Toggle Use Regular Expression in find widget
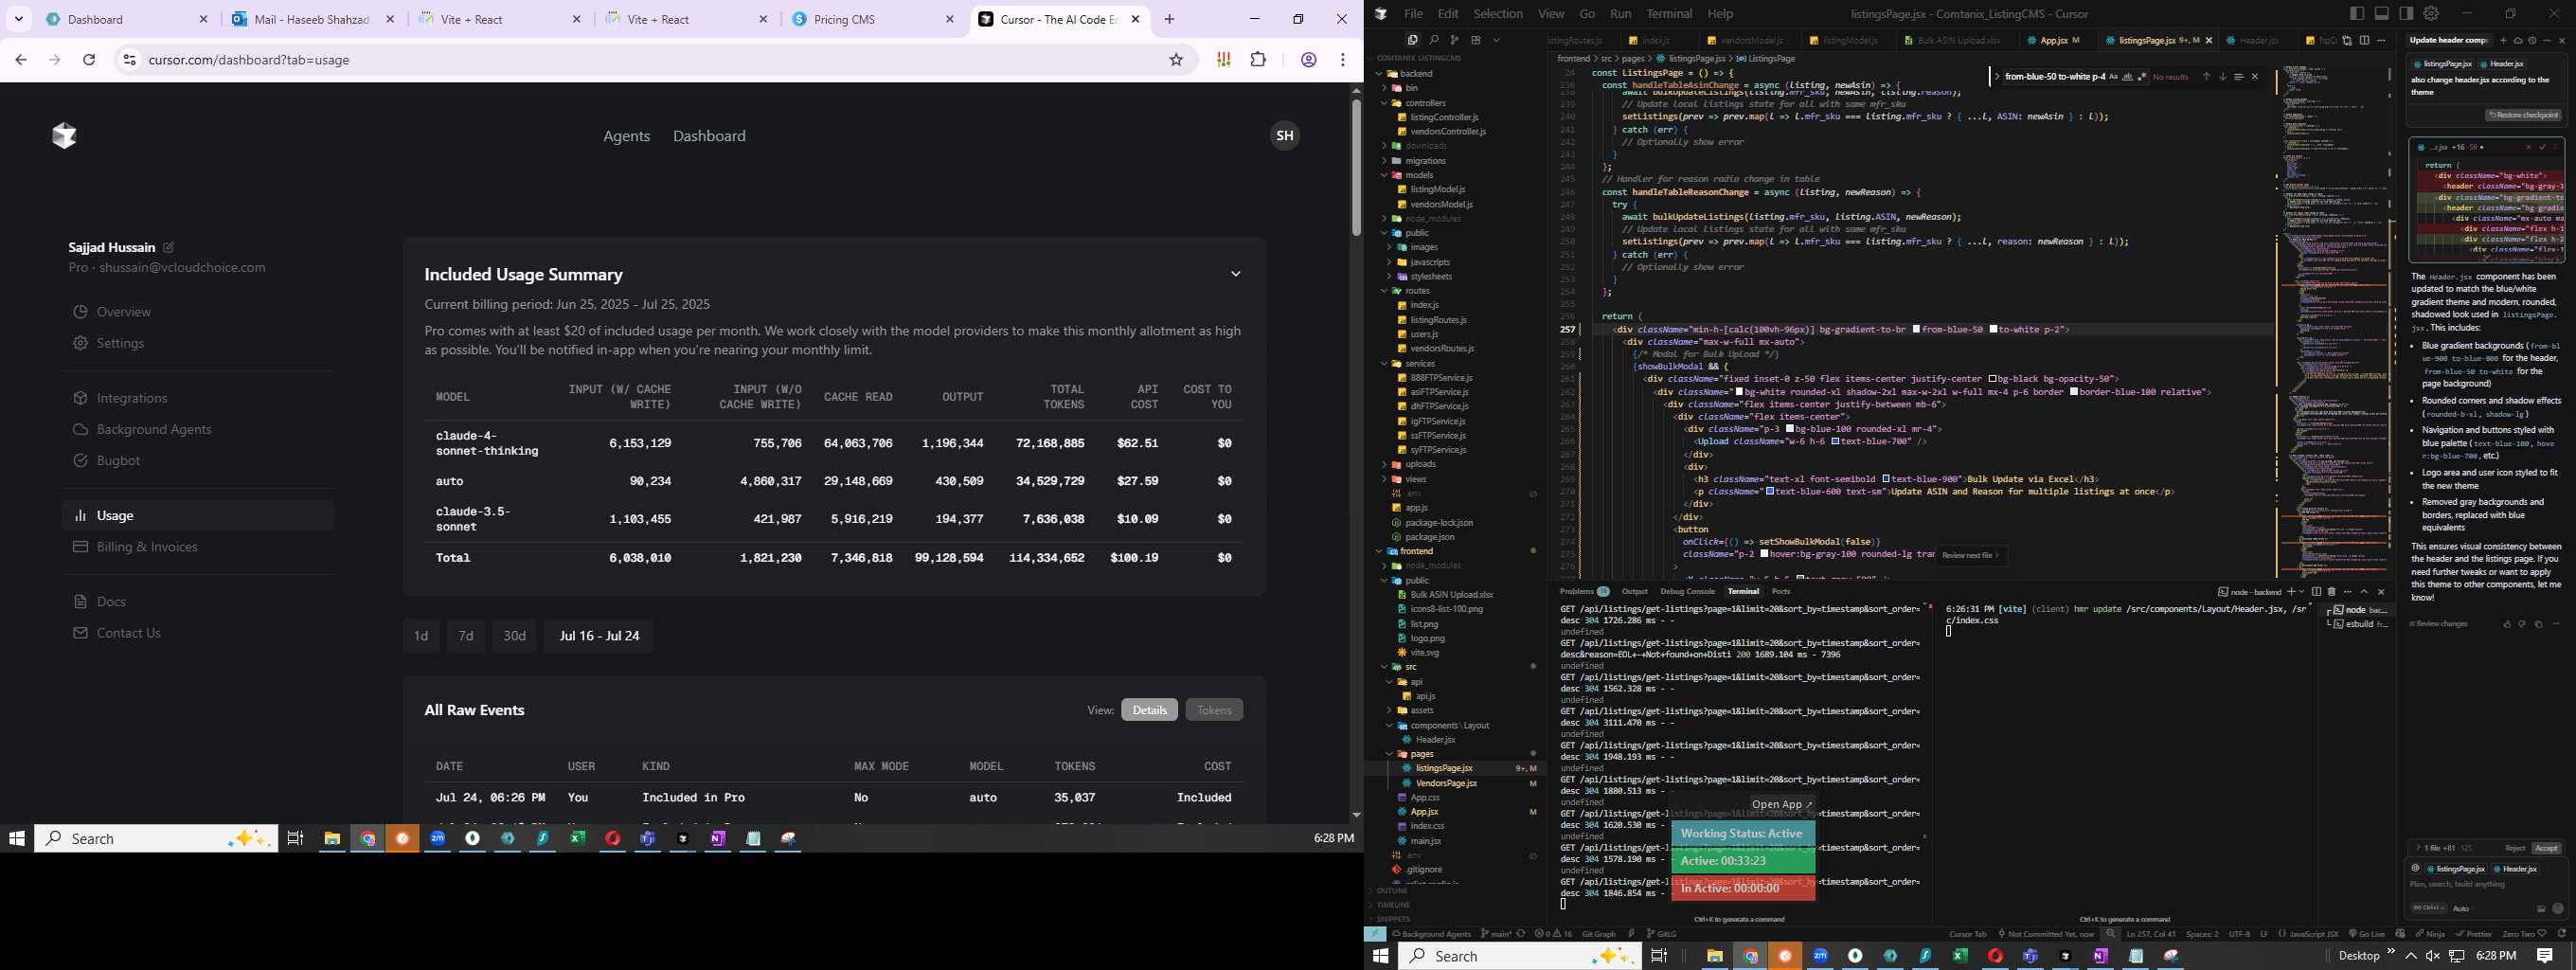Viewport: 2576px width, 970px height. pyautogui.click(x=2142, y=76)
